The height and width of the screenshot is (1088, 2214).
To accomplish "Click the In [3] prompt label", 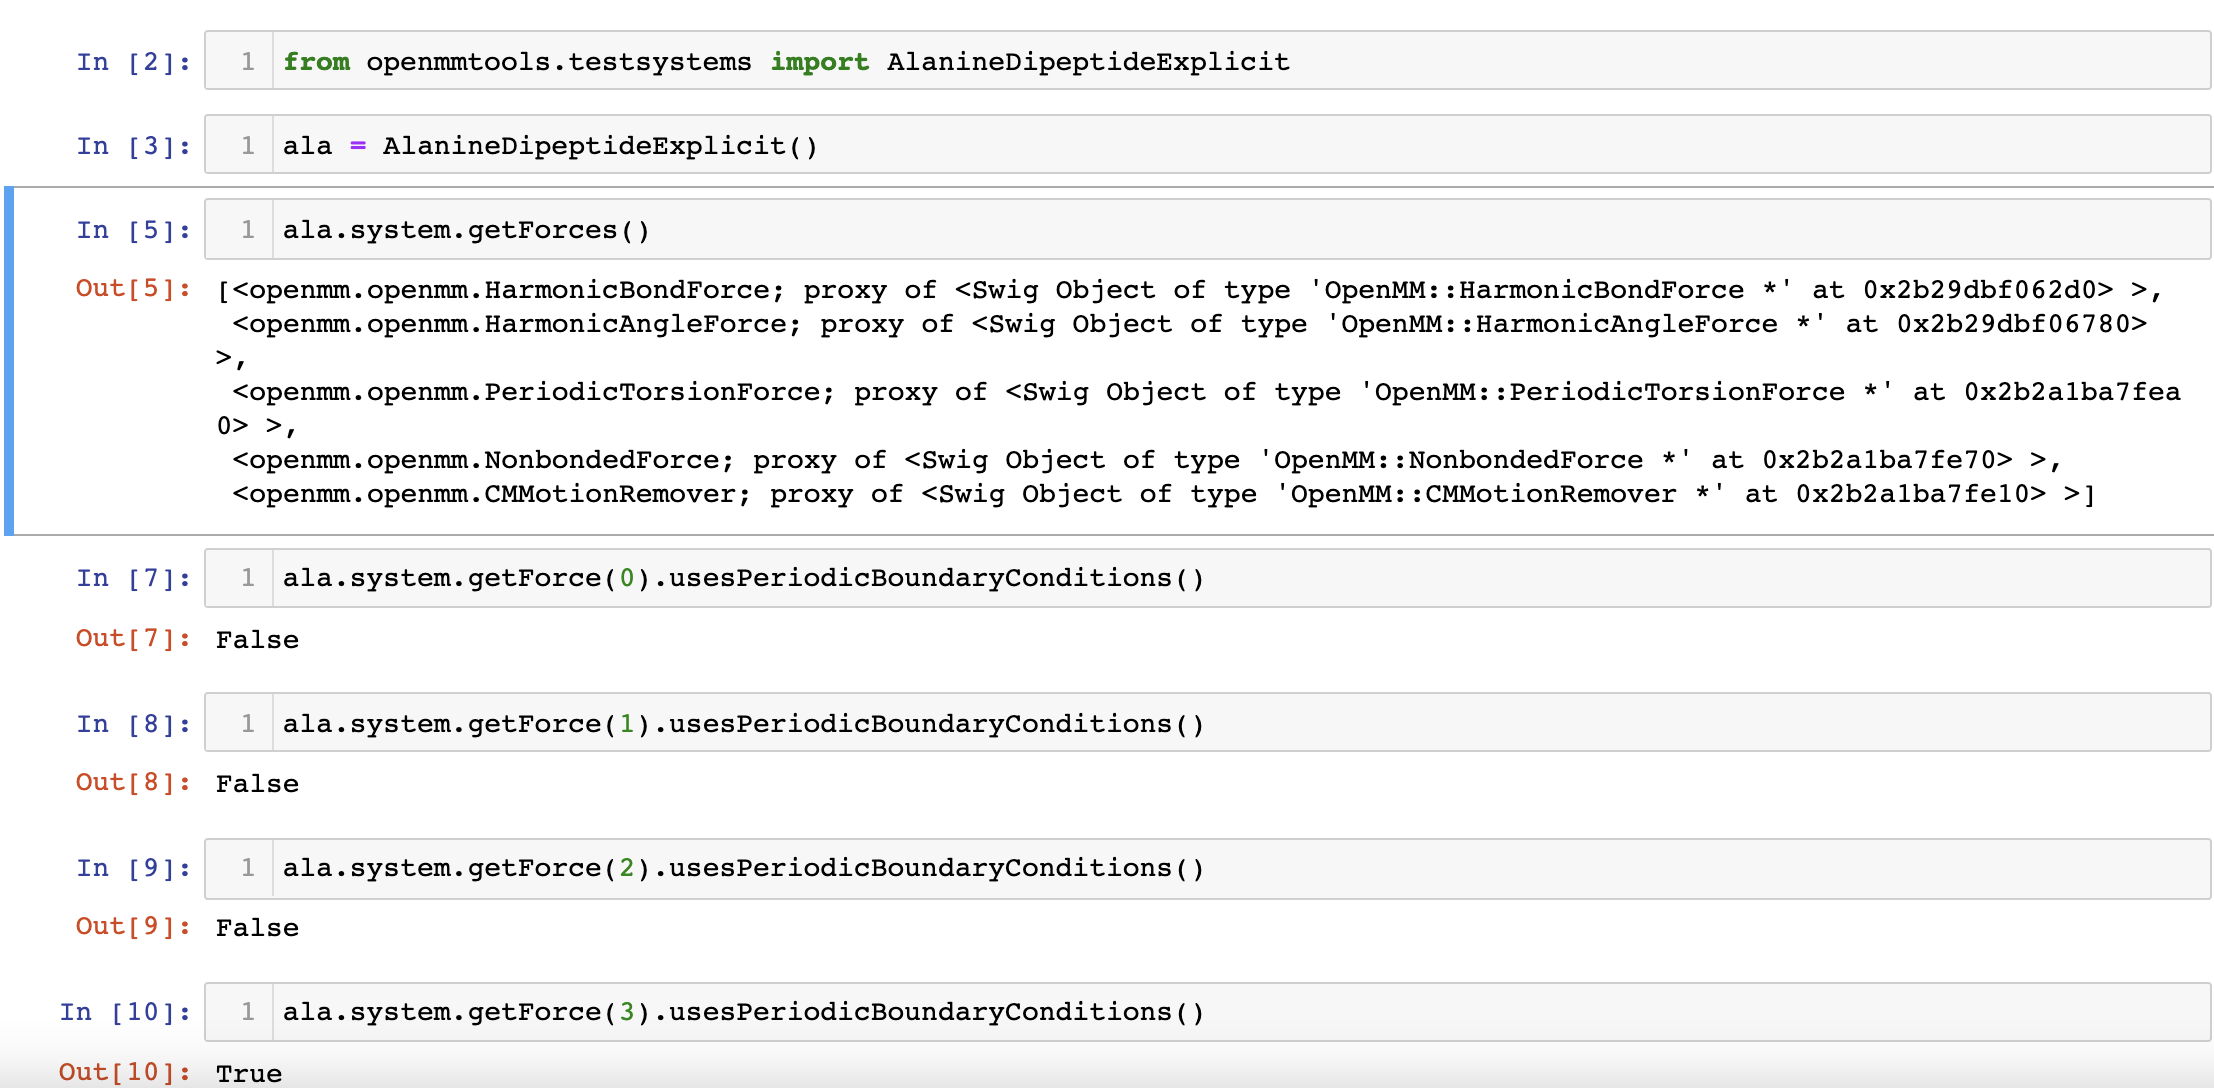I will (131, 145).
